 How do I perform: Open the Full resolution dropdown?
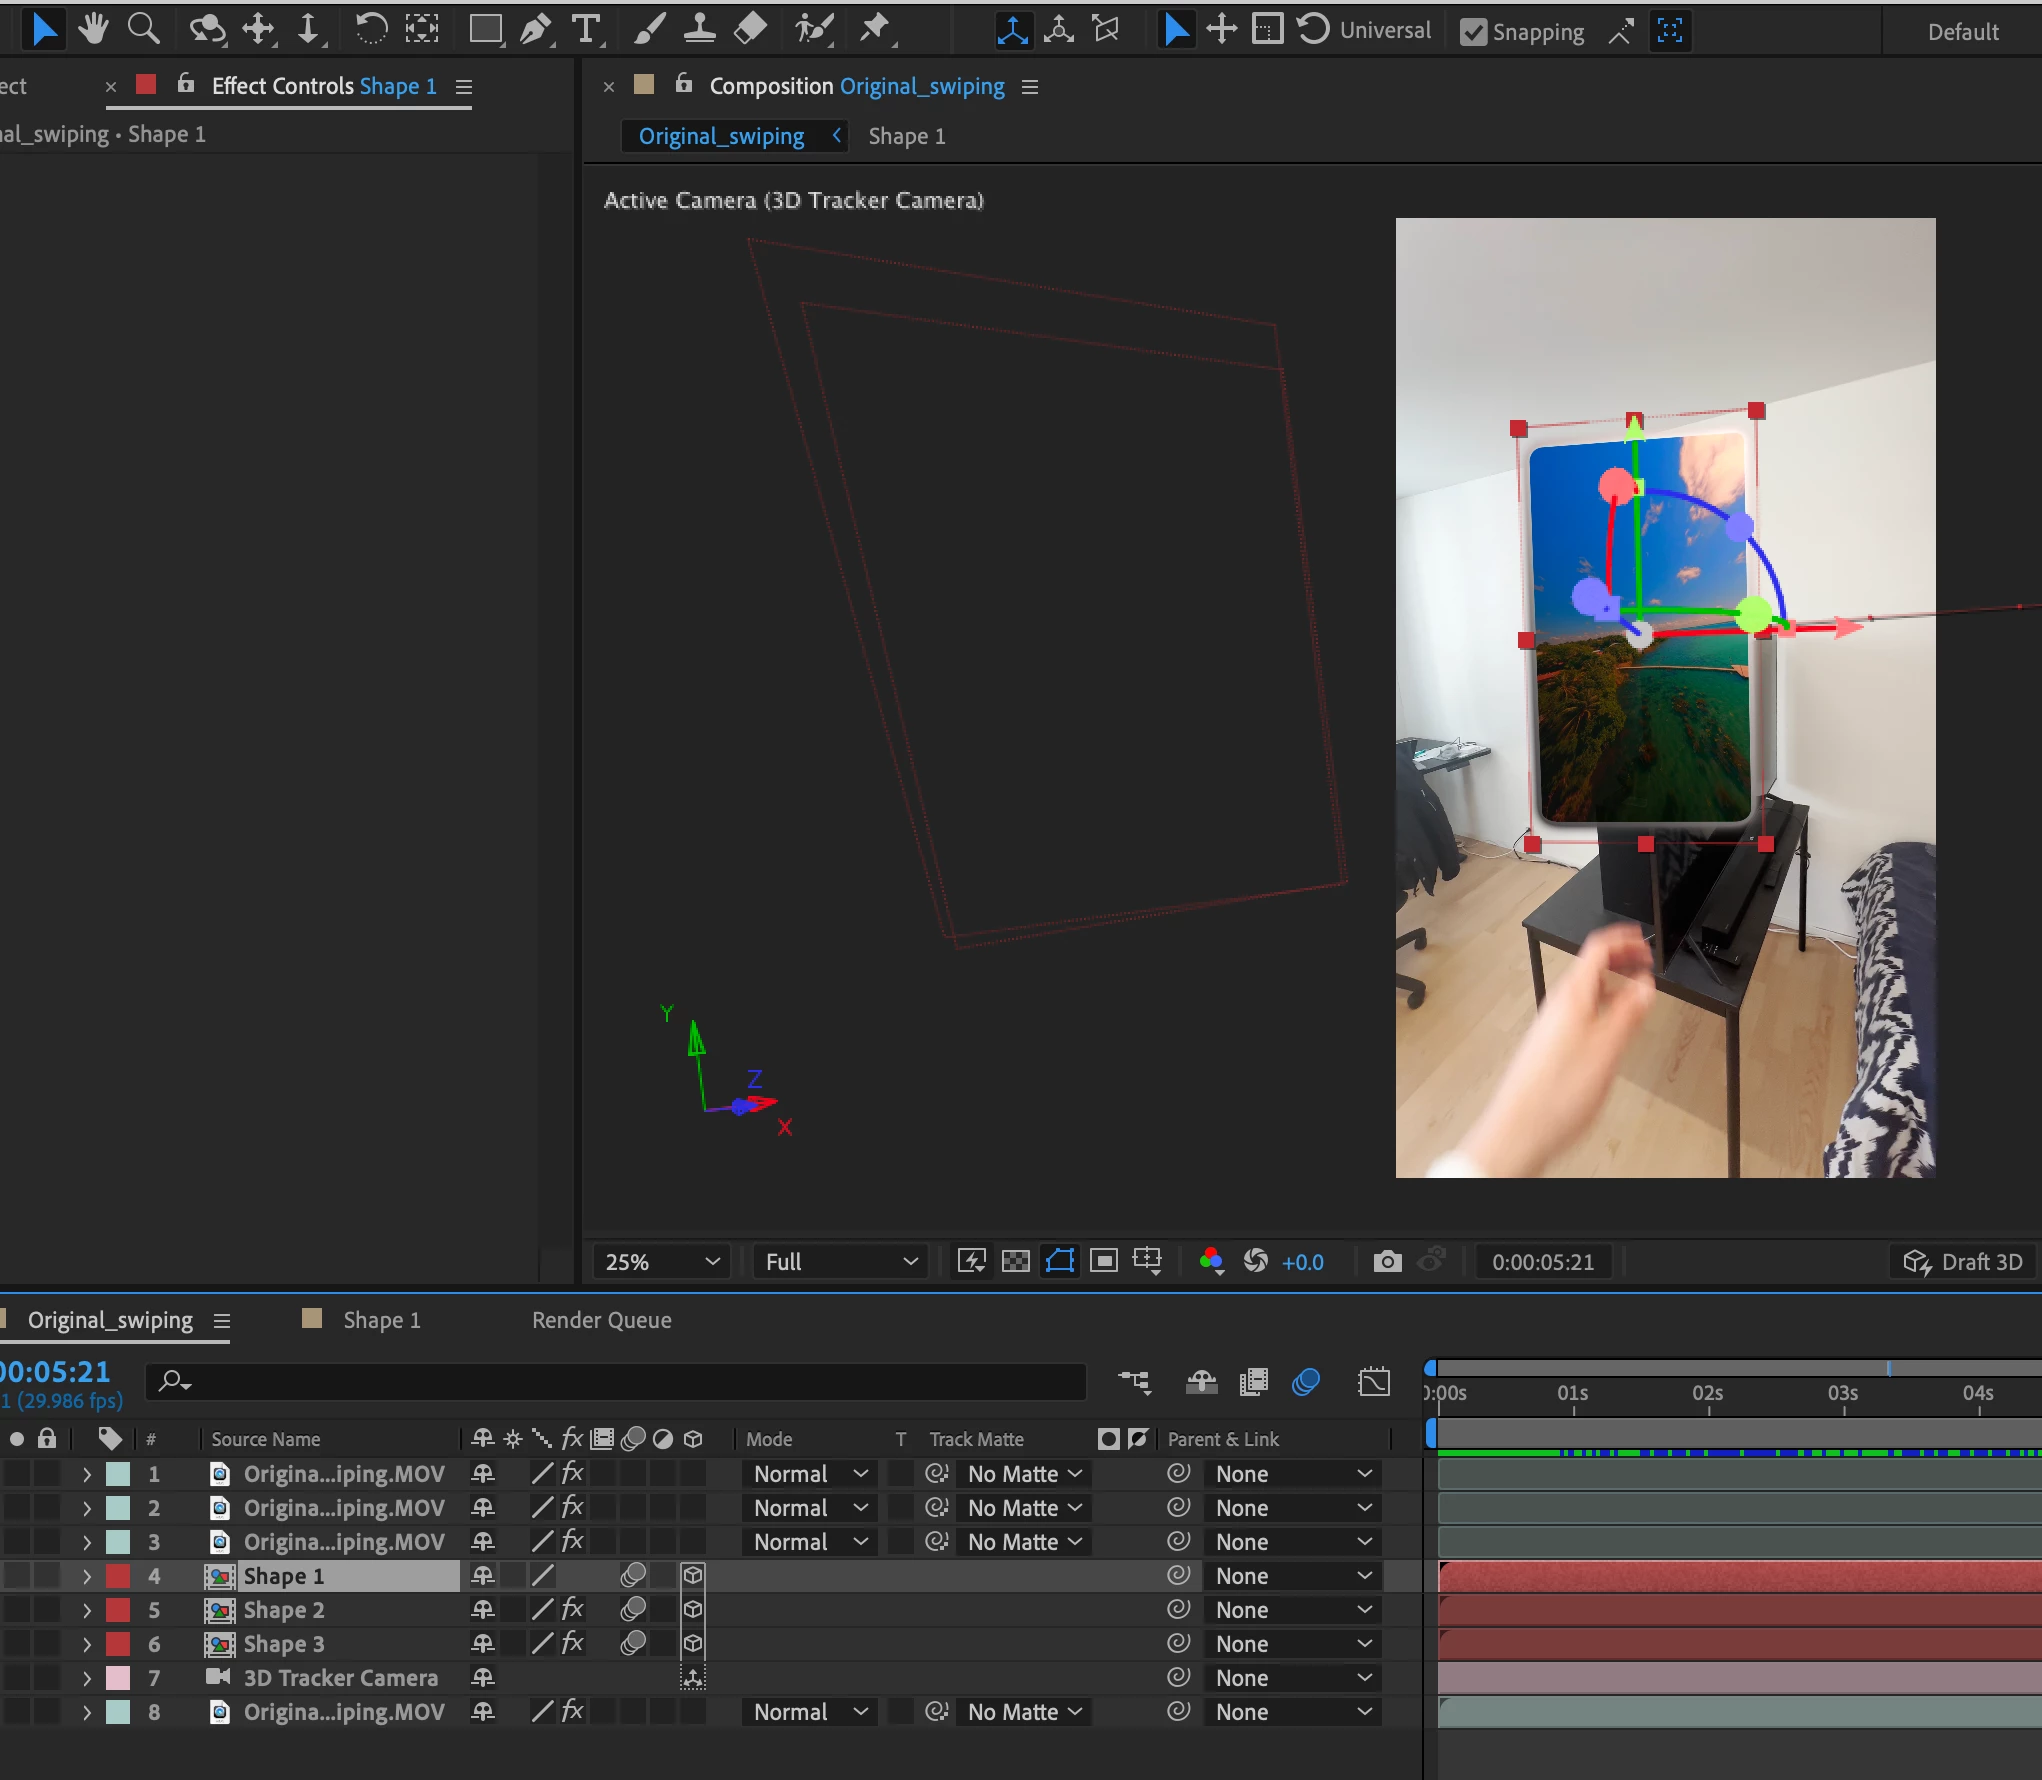pos(840,1261)
